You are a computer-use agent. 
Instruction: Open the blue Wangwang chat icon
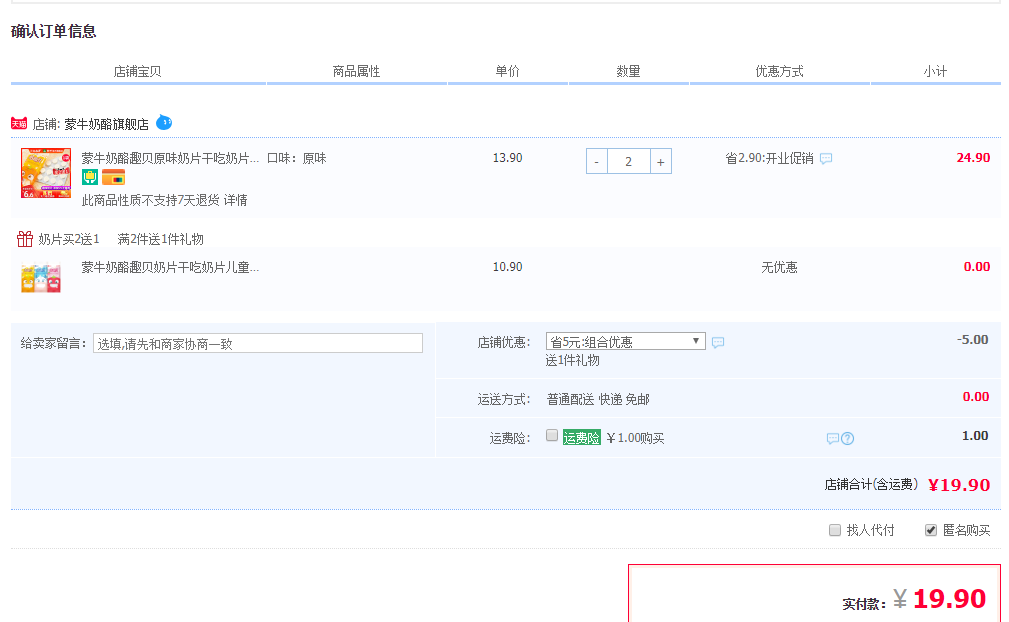[164, 122]
